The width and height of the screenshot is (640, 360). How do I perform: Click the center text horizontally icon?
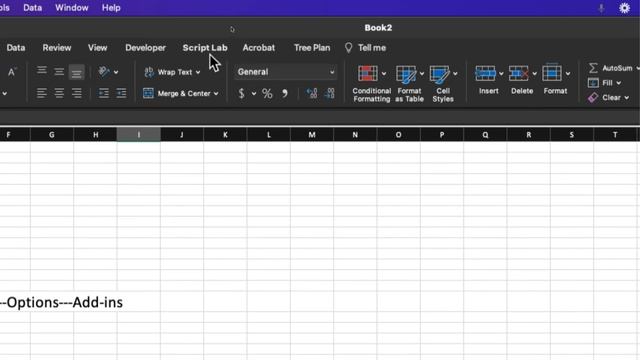point(59,93)
